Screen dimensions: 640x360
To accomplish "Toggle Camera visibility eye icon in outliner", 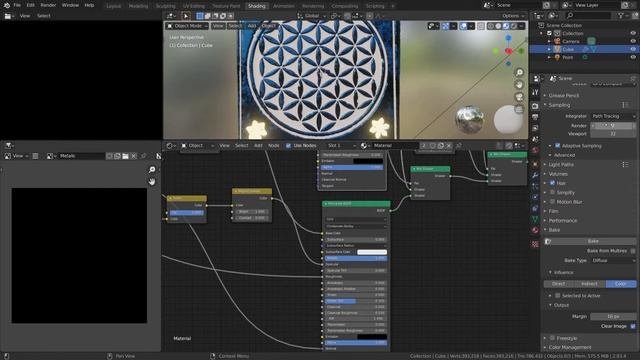I will pyautogui.click(x=633, y=41).
